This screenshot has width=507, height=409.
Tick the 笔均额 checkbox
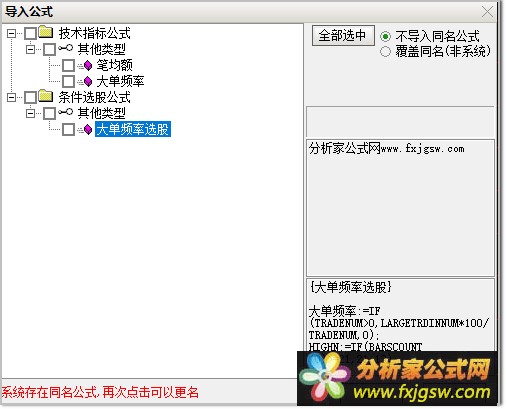(x=69, y=65)
